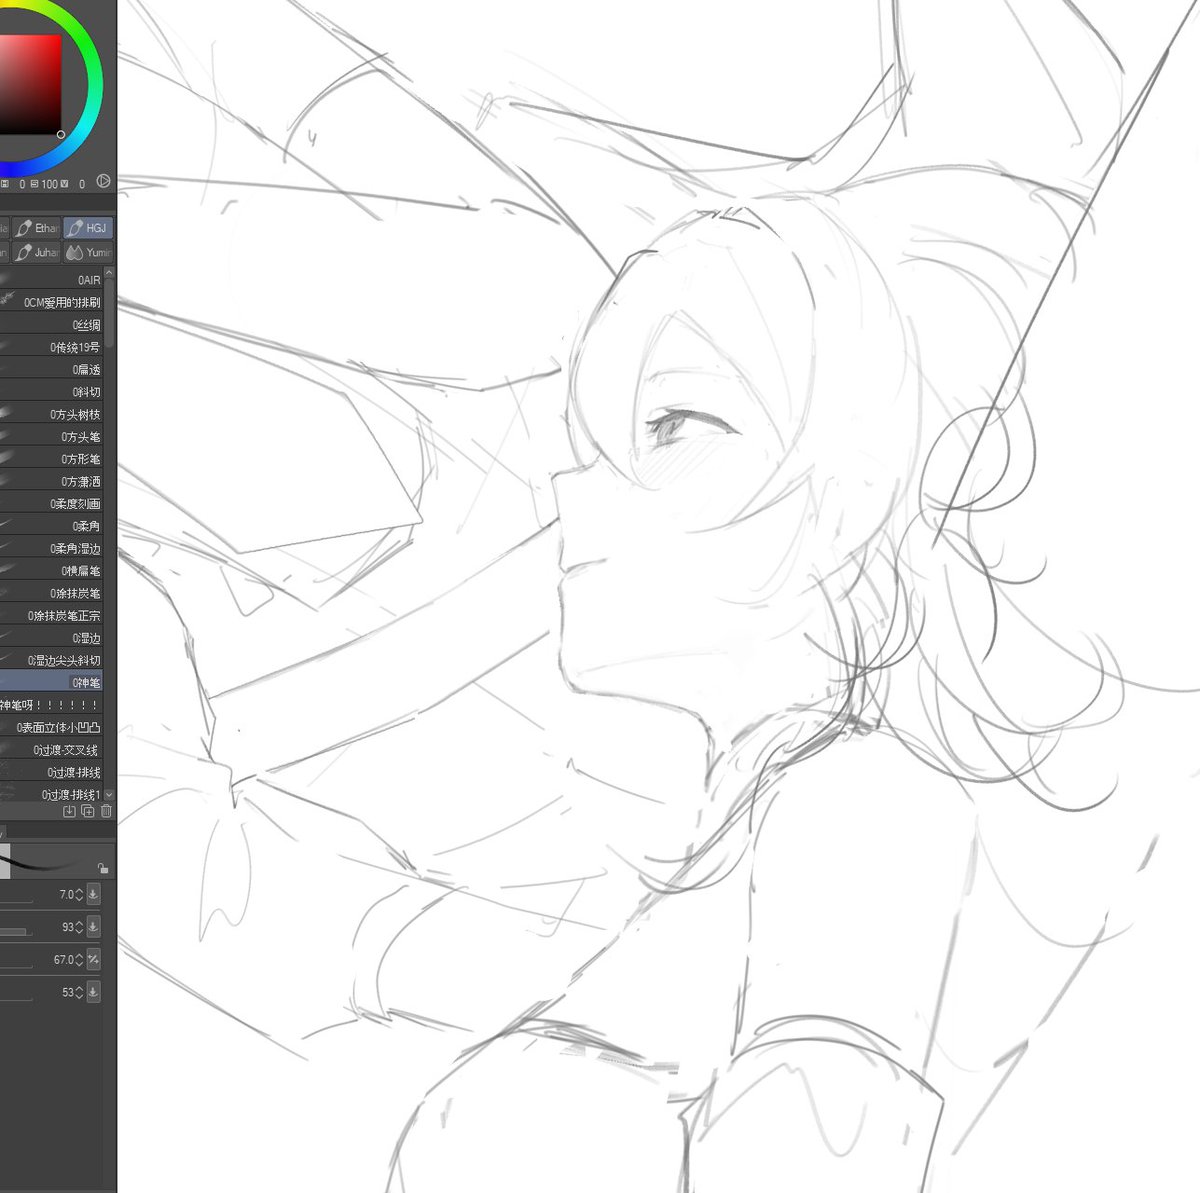The height and width of the screenshot is (1193, 1200).
Task: Open dynamics settings button beside 67.0
Action: [x=93, y=960]
